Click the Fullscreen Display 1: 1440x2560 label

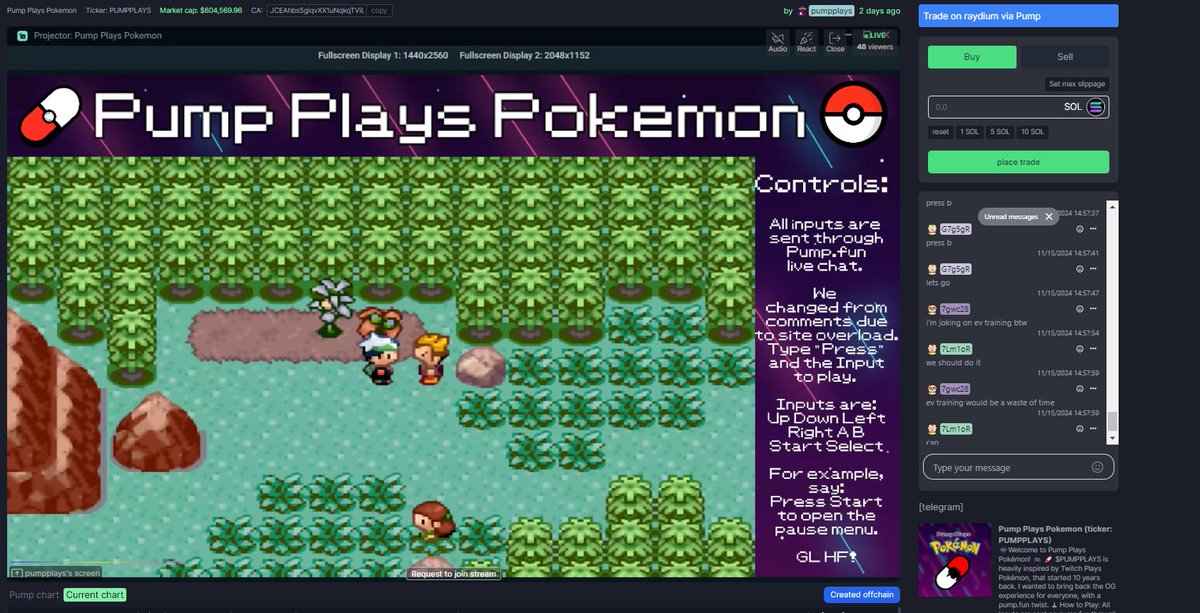[384, 55]
